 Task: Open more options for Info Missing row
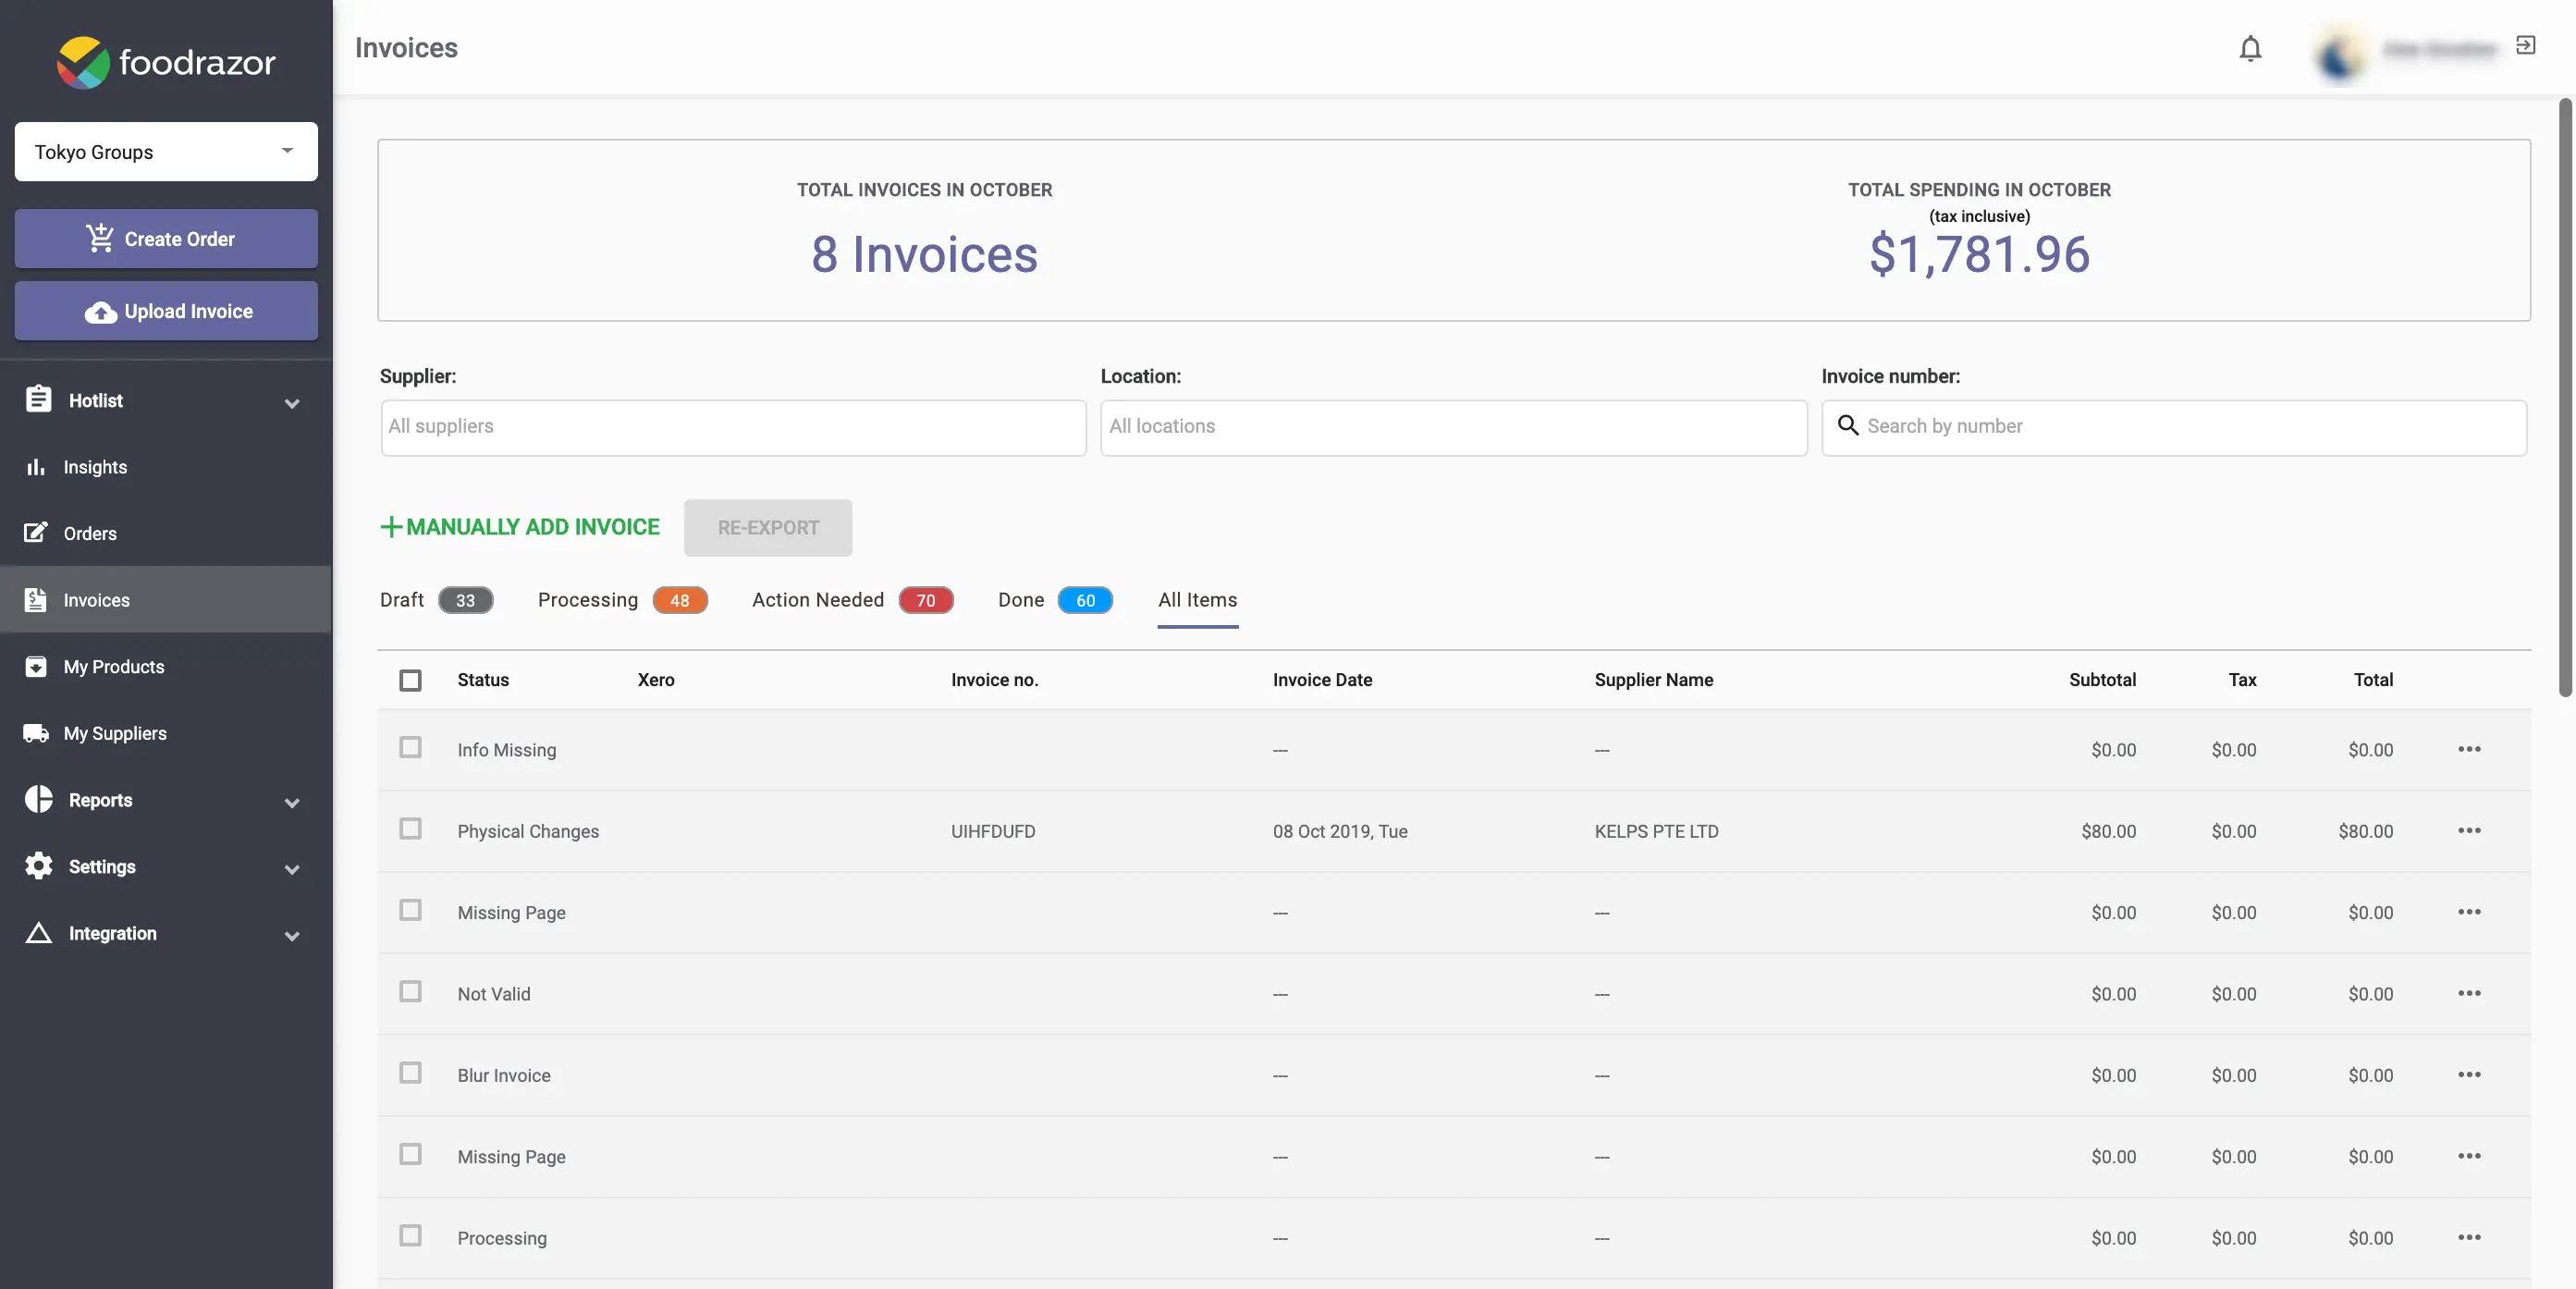[x=2469, y=749]
